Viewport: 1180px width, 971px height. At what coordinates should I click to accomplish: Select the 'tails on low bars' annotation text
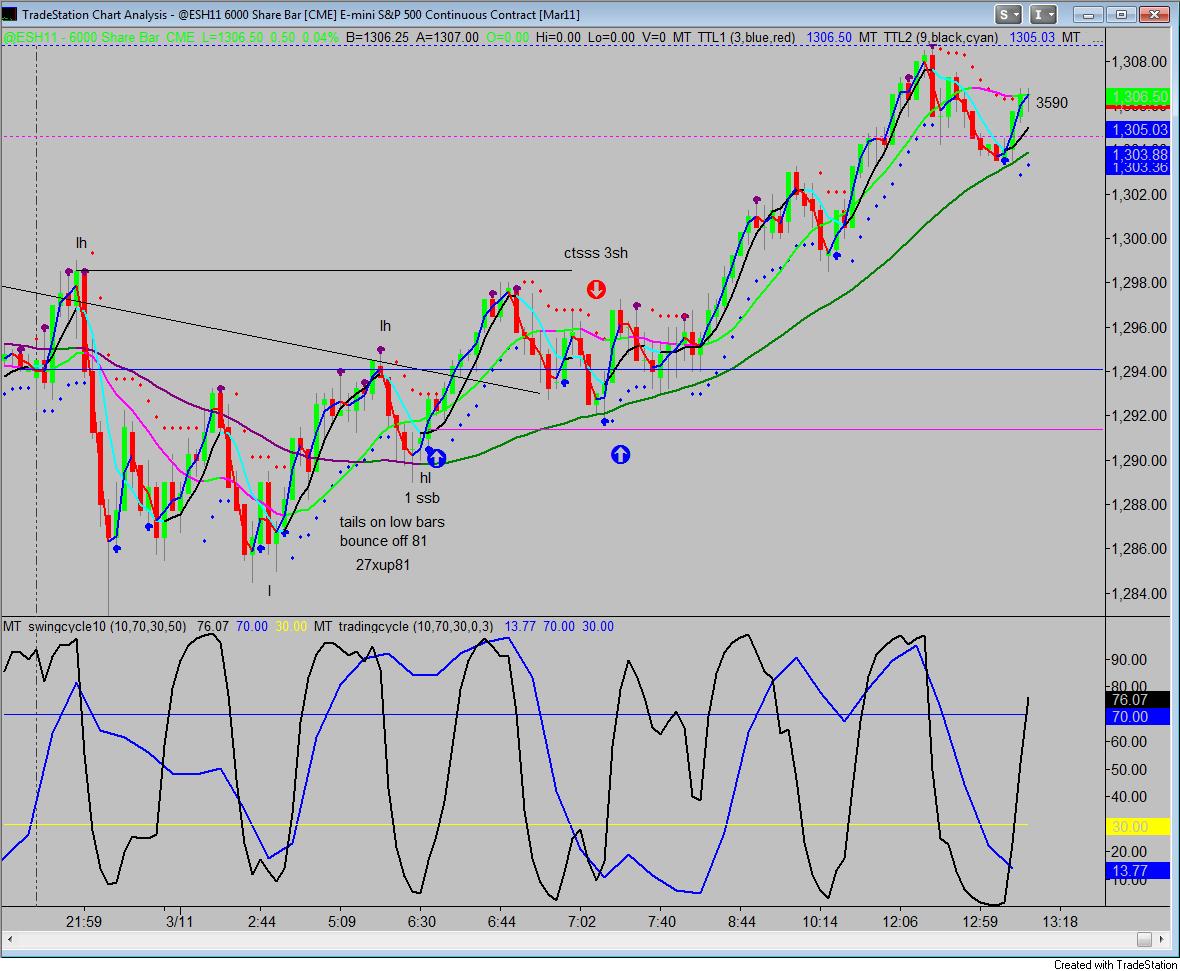(x=391, y=522)
